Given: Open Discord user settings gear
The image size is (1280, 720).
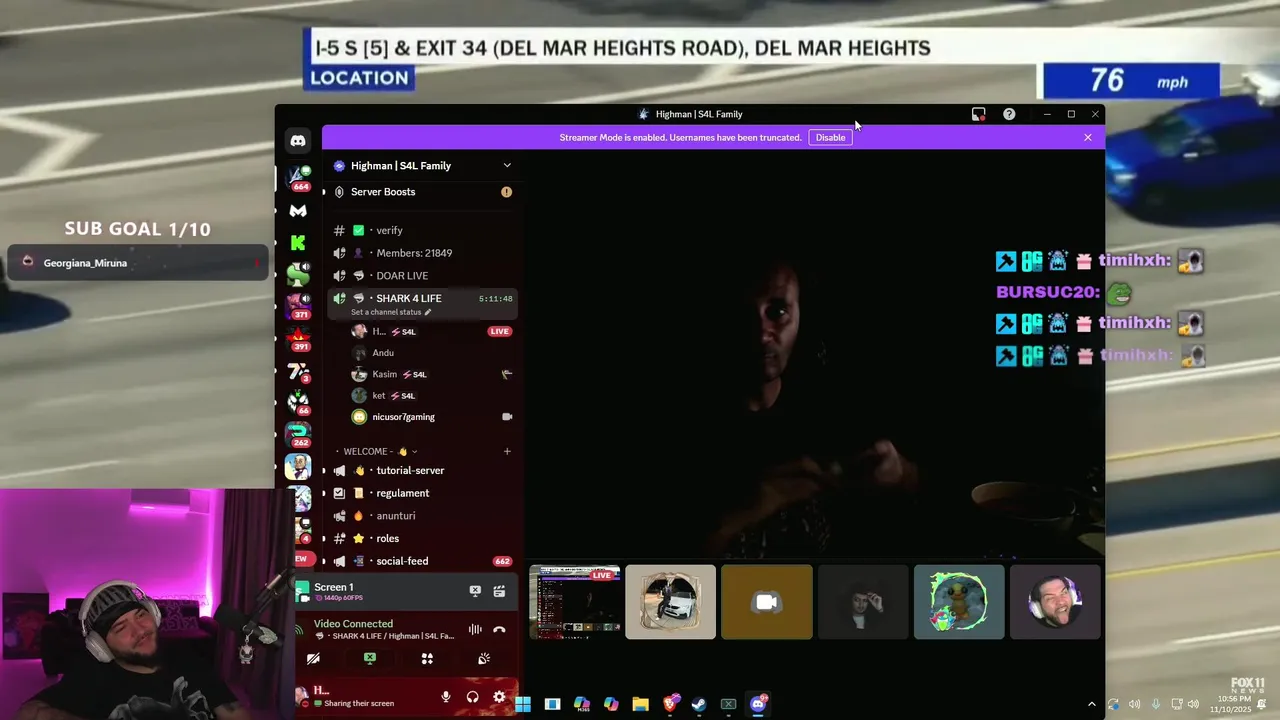Looking at the screenshot, I should pos(499,697).
